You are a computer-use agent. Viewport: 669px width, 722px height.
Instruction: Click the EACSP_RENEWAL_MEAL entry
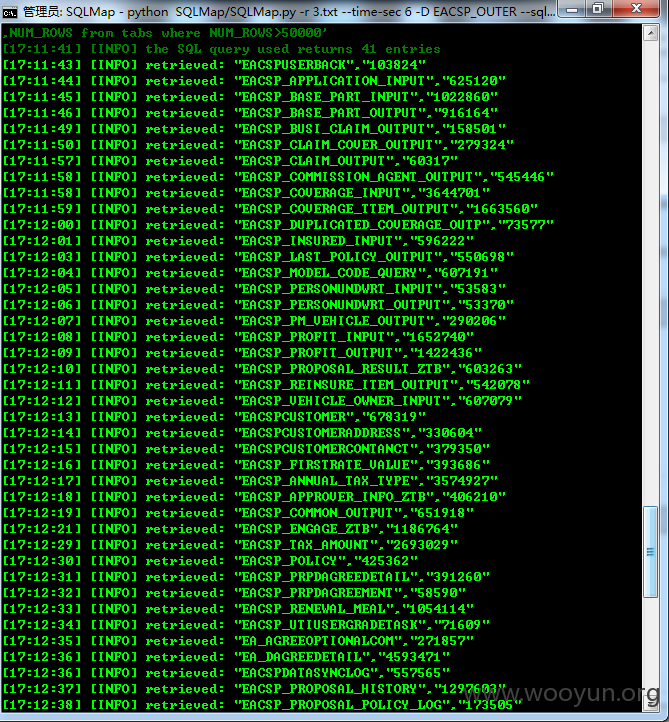click(238, 609)
